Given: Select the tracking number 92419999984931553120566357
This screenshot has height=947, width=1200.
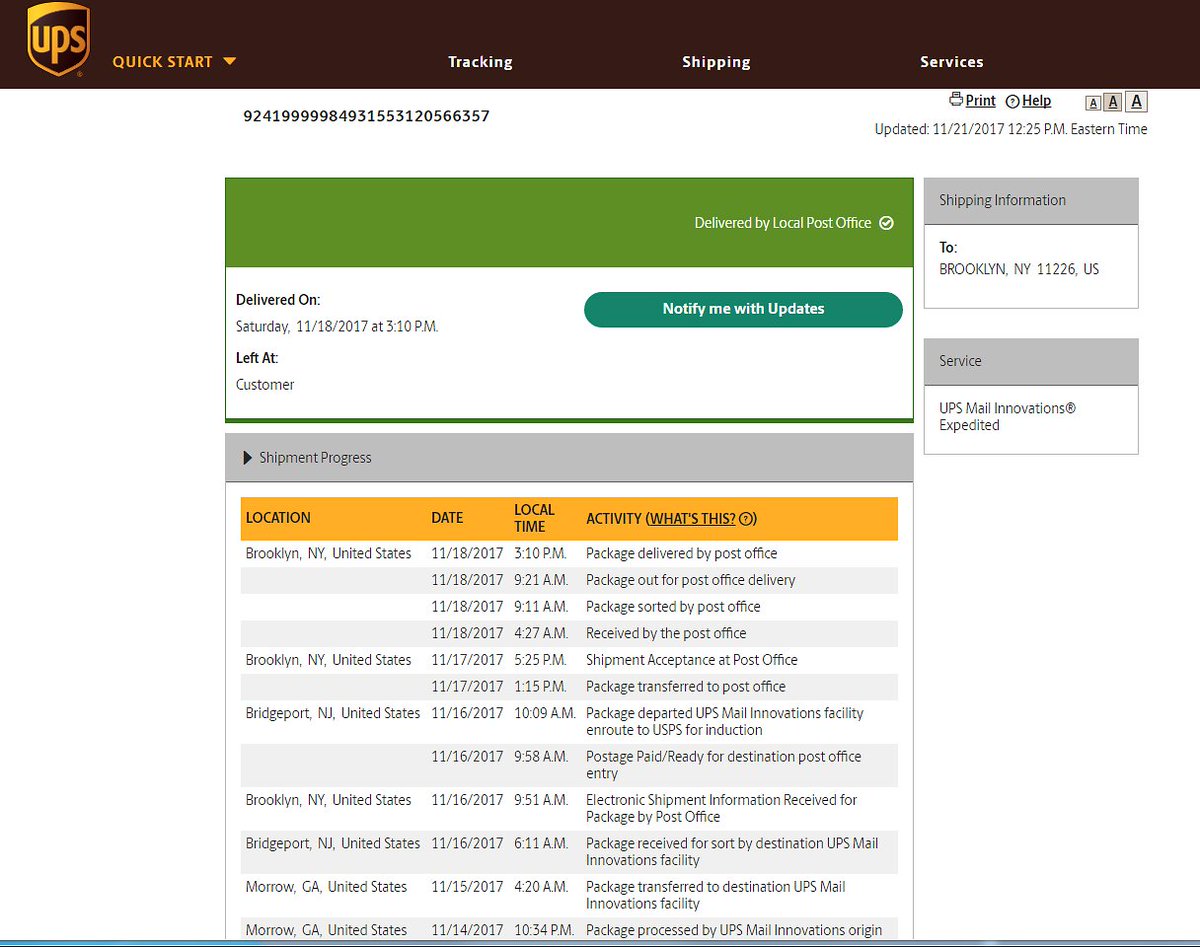Looking at the screenshot, I should pyautogui.click(x=366, y=116).
